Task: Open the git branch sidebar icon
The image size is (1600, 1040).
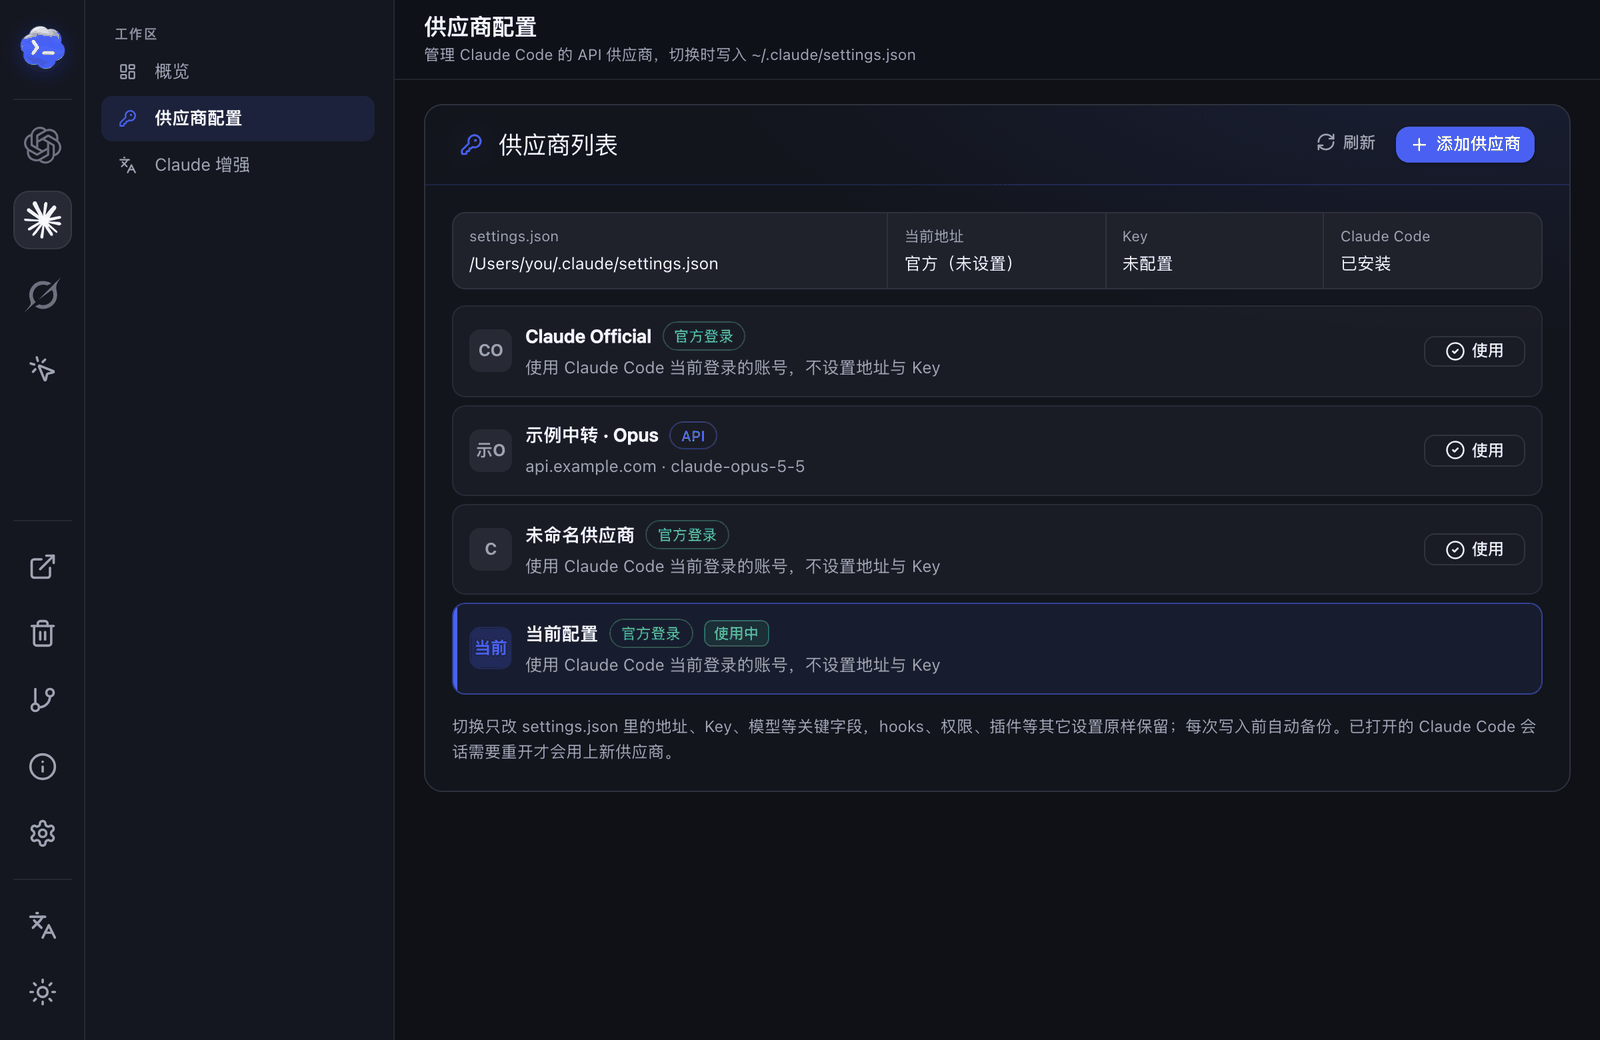Action: tap(42, 700)
